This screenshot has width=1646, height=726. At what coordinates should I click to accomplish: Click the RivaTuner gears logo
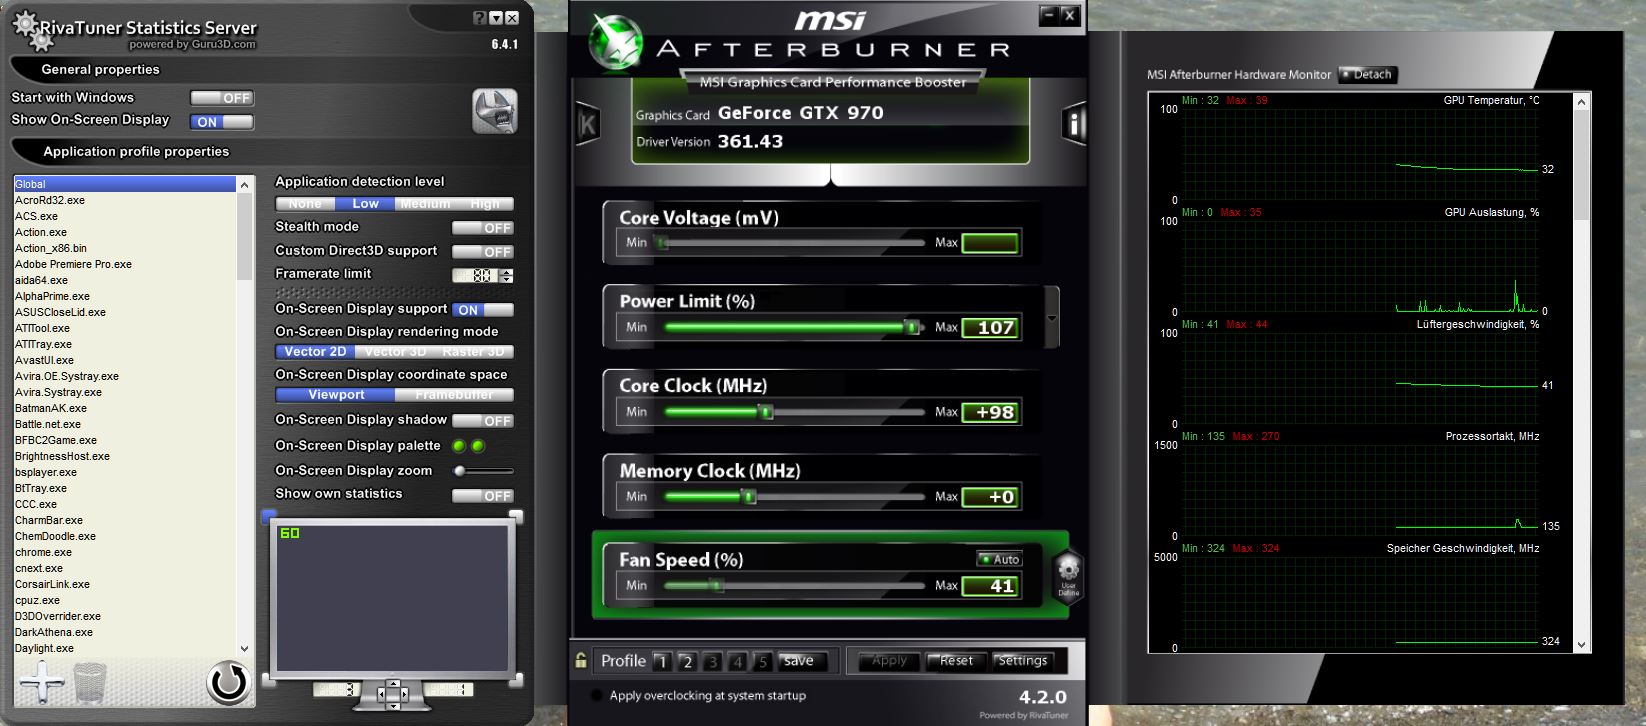click(34, 31)
